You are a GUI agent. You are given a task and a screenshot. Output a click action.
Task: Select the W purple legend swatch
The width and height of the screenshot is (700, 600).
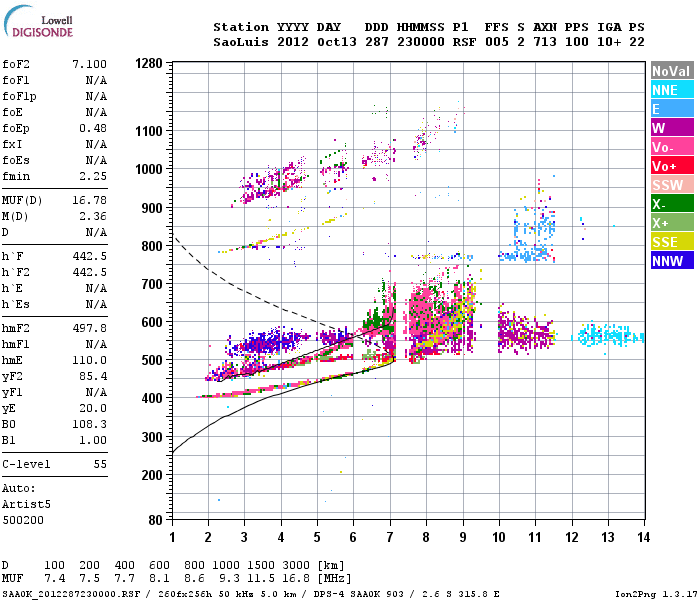(672, 128)
